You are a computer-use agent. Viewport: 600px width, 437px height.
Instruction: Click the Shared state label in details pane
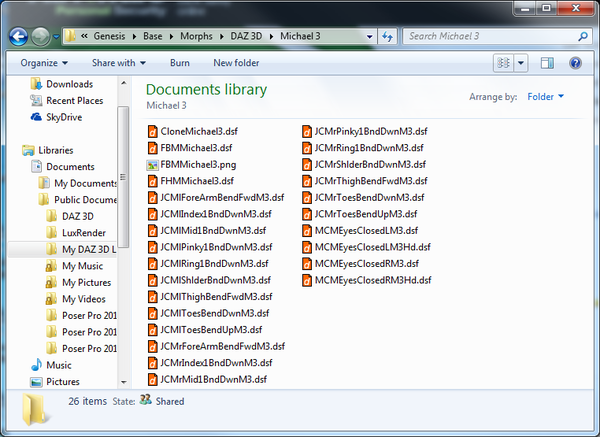click(170, 401)
